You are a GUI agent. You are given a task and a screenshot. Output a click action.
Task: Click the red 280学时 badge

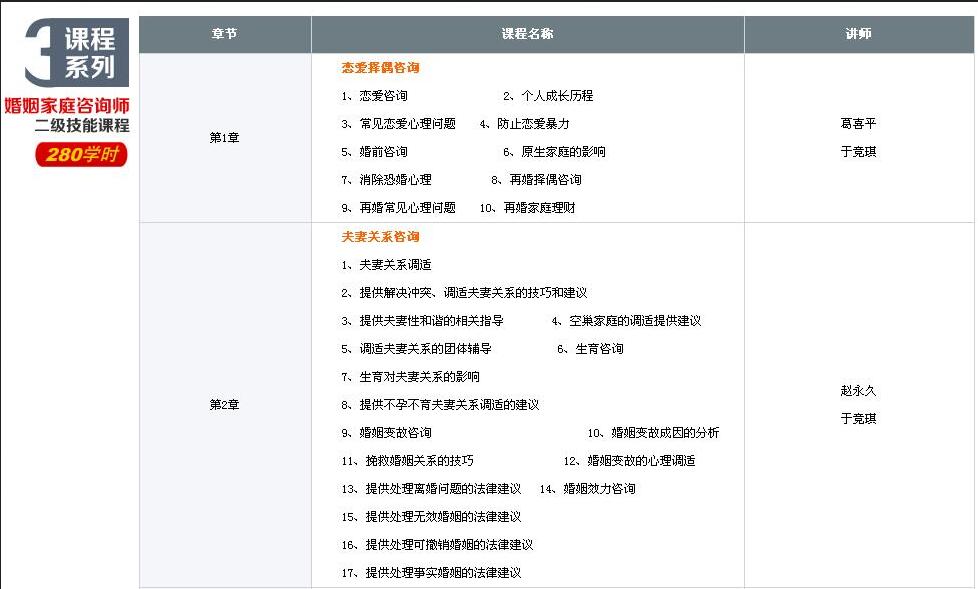coord(81,155)
